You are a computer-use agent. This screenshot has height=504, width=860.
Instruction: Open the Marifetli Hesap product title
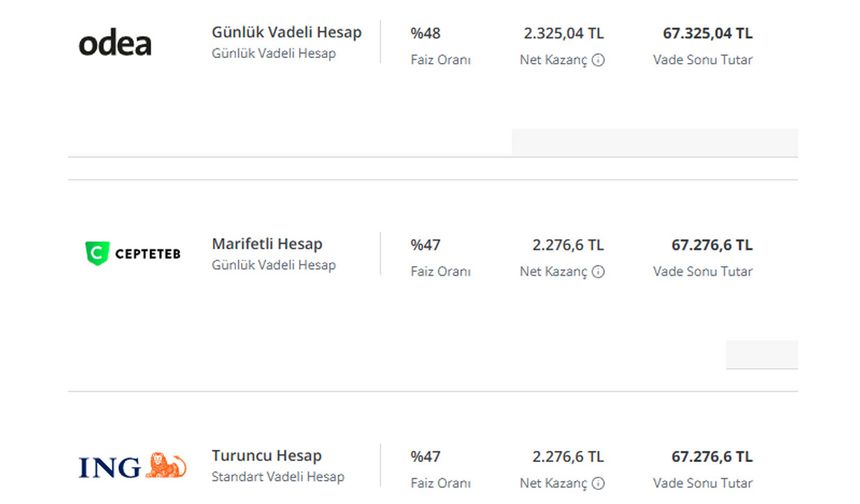(267, 244)
